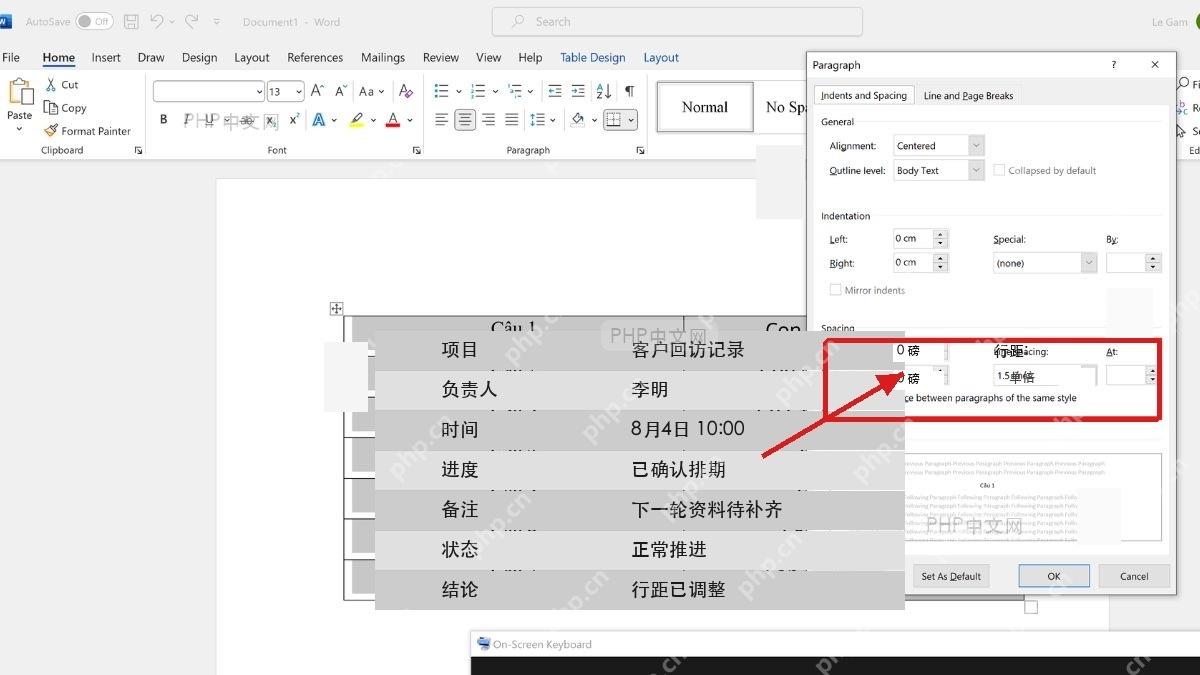Click Cancel in Paragraph dialog
The height and width of the screenshot is (675, 1200).
click(1134, 576)
